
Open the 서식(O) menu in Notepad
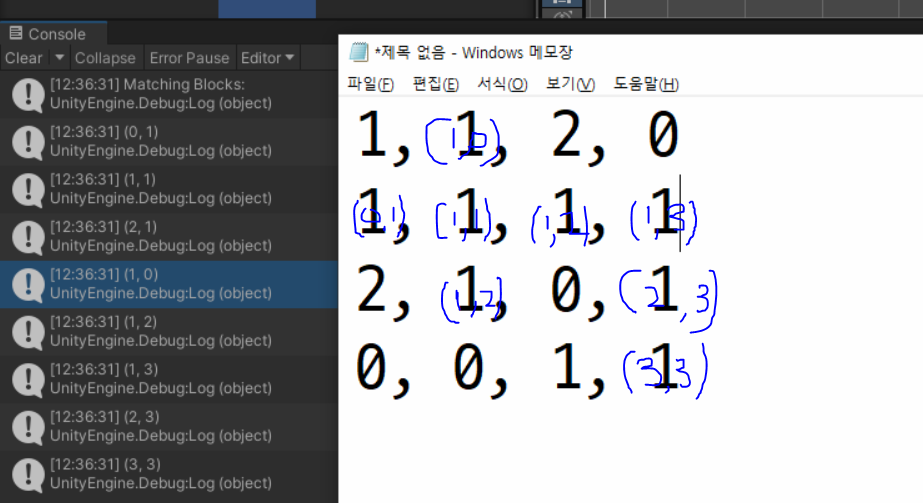[x=502, y=84]
